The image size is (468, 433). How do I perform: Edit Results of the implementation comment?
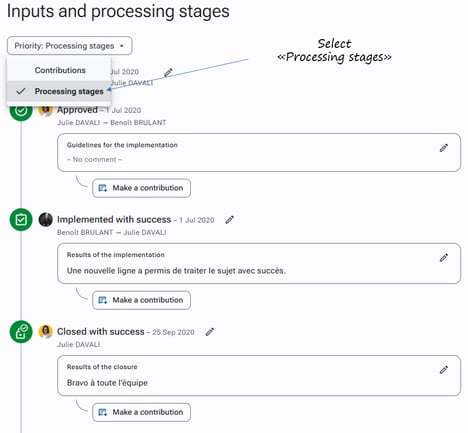(444, 257)
